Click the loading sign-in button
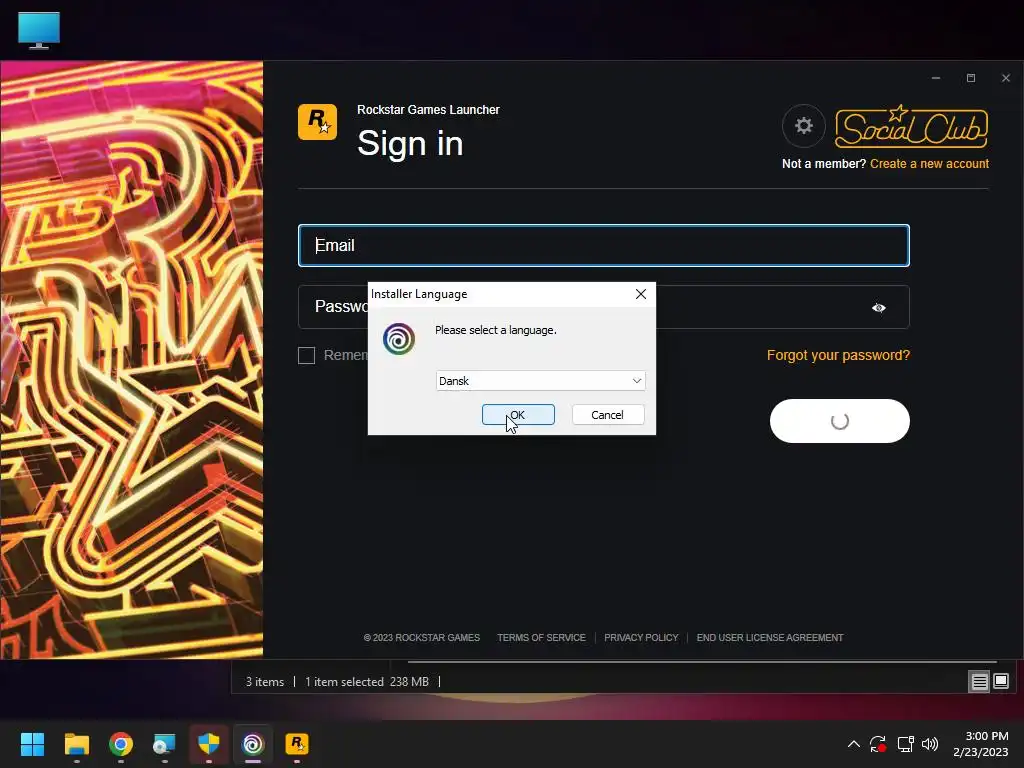The image size is (1024, 768). pos(839,421)
